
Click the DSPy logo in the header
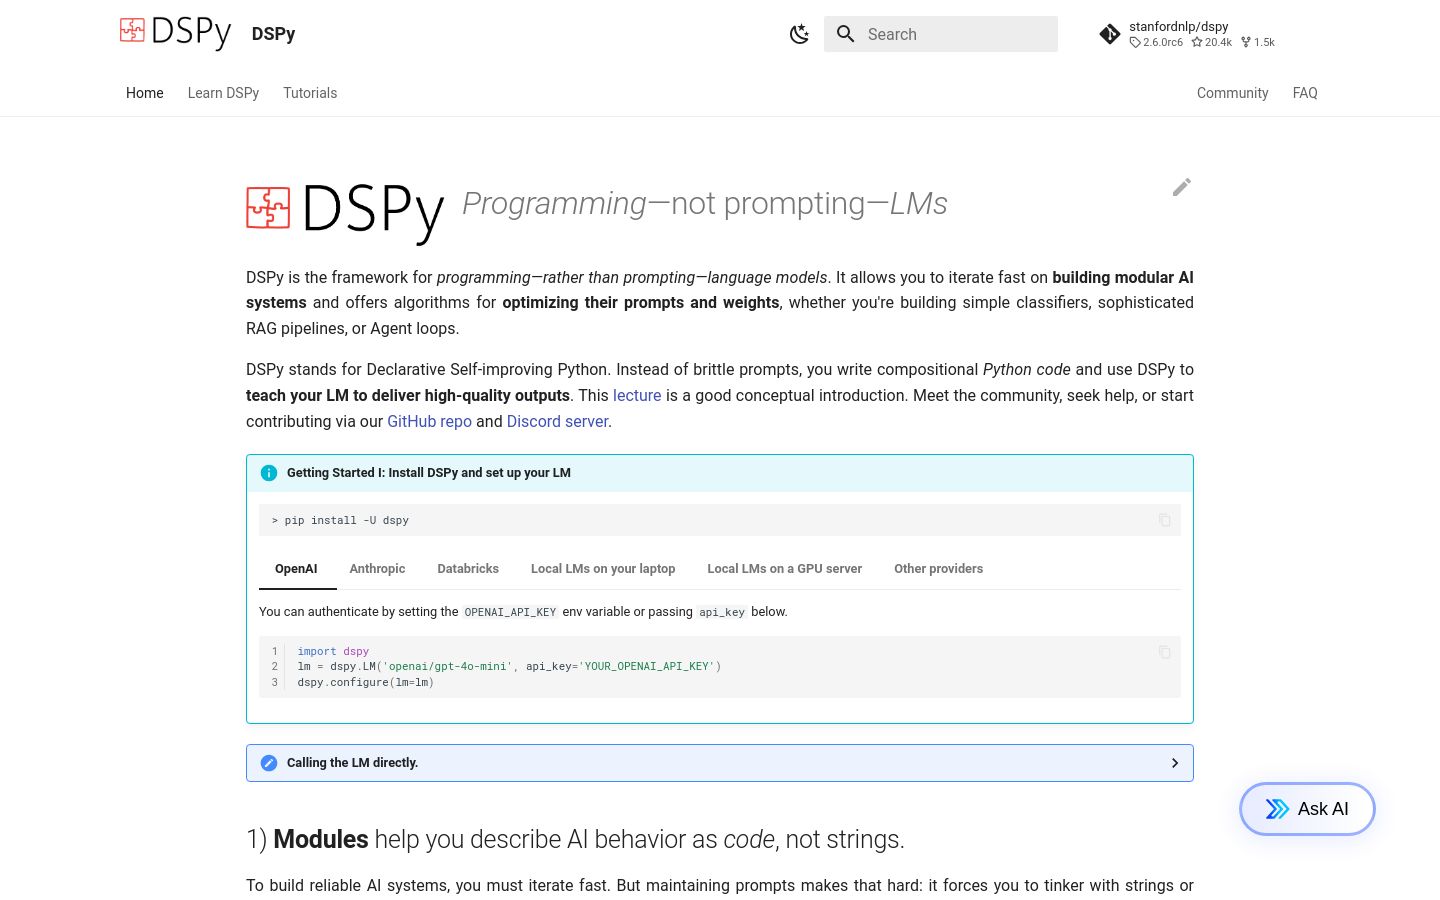click(175, 33)
